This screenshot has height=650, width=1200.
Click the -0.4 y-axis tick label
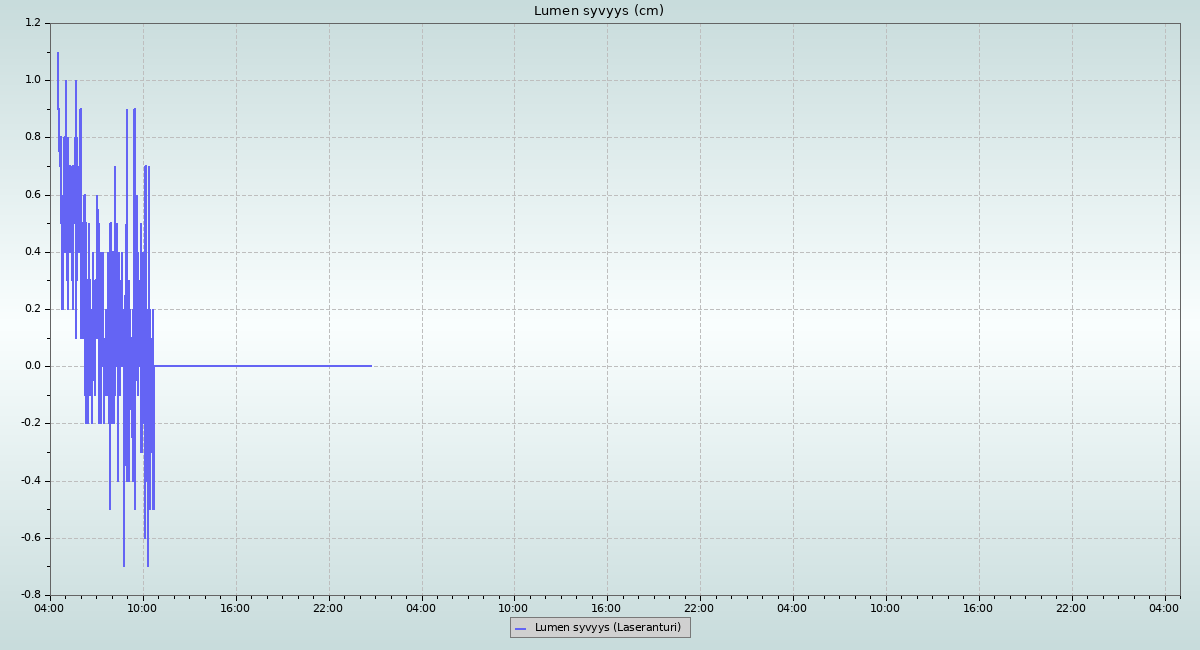click(x=31, y=481)
